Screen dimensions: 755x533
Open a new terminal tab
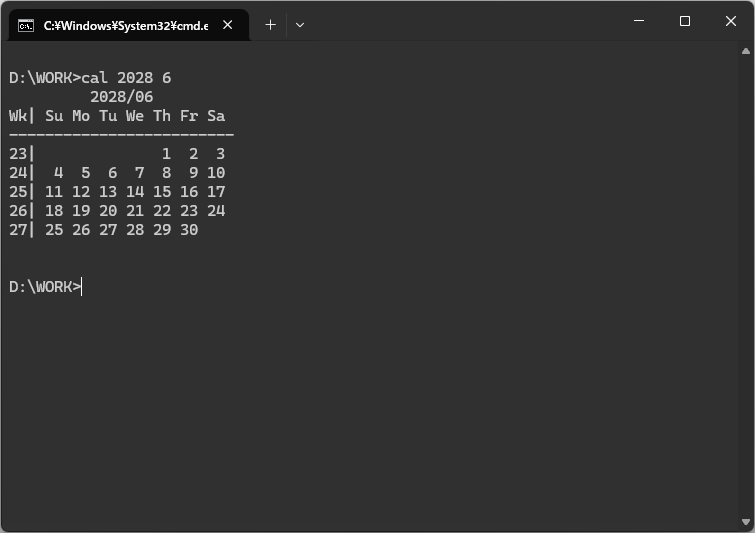click(271, 25)
